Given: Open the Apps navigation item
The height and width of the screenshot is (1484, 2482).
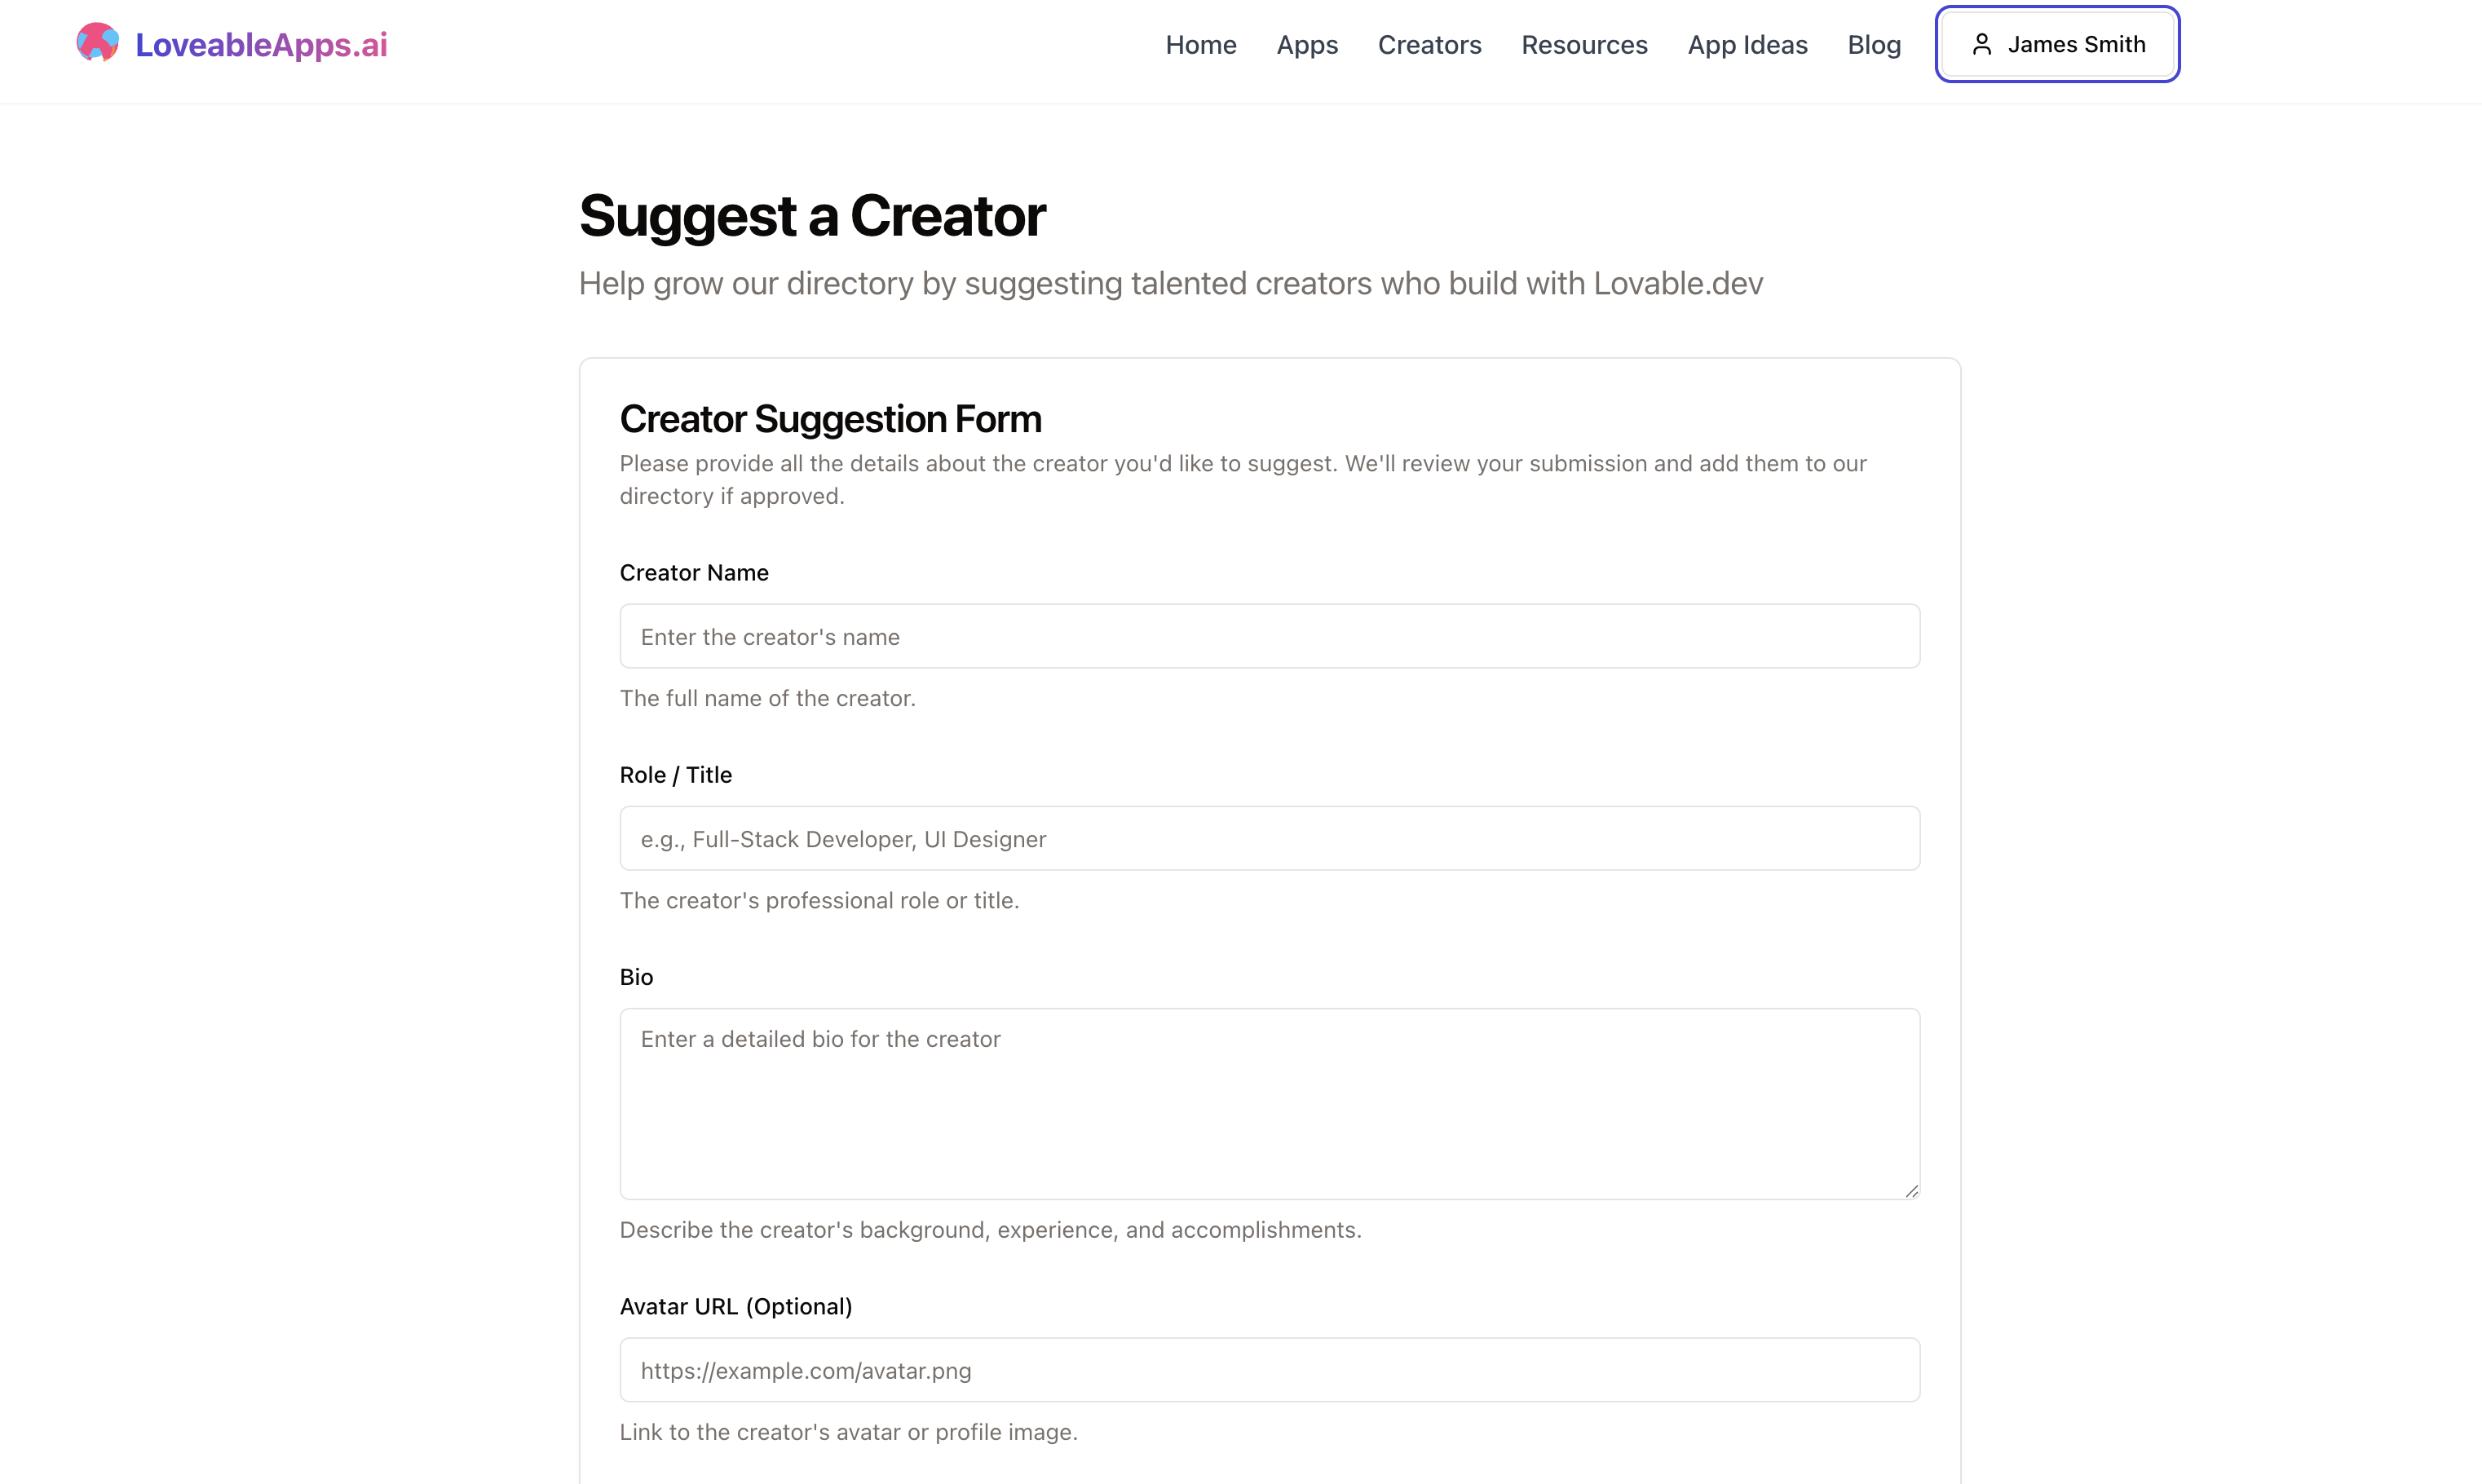Looking at the screenshot, I should tap(1307, 44).
